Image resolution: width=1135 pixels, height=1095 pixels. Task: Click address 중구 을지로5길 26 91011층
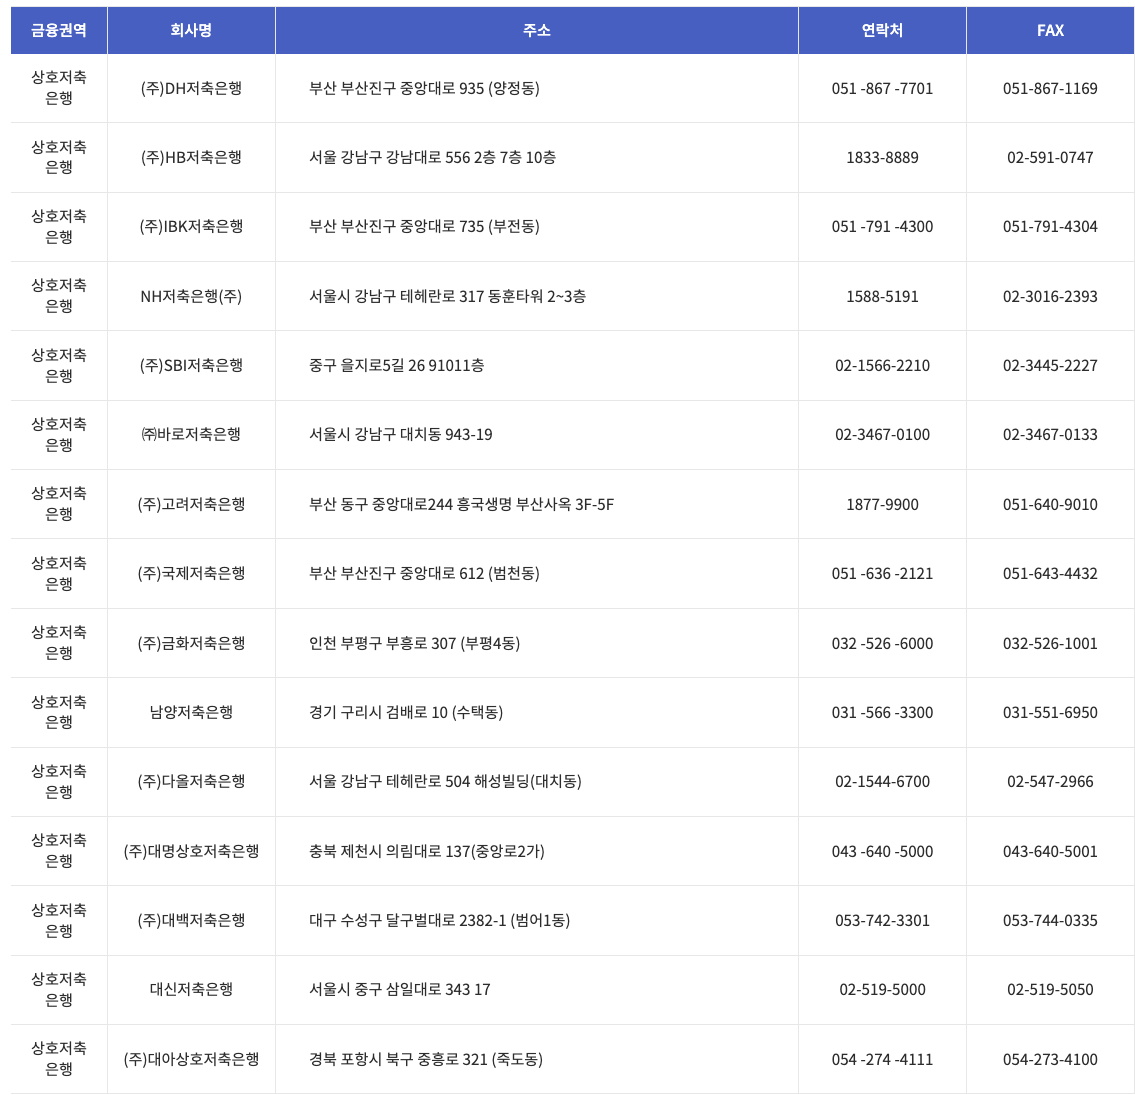coord(397,365)
